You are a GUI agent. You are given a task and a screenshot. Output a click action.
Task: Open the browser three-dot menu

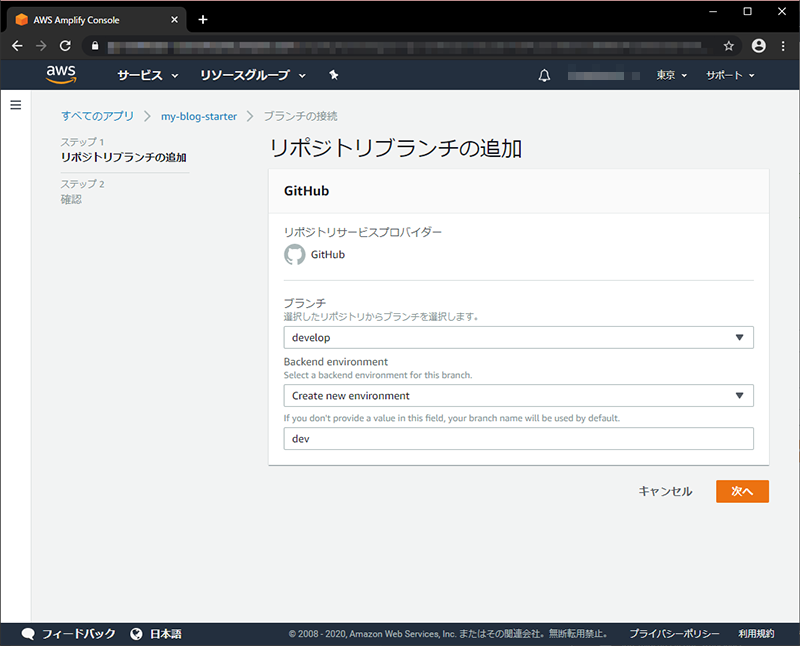pyautogui.click(x=783, y=46)
